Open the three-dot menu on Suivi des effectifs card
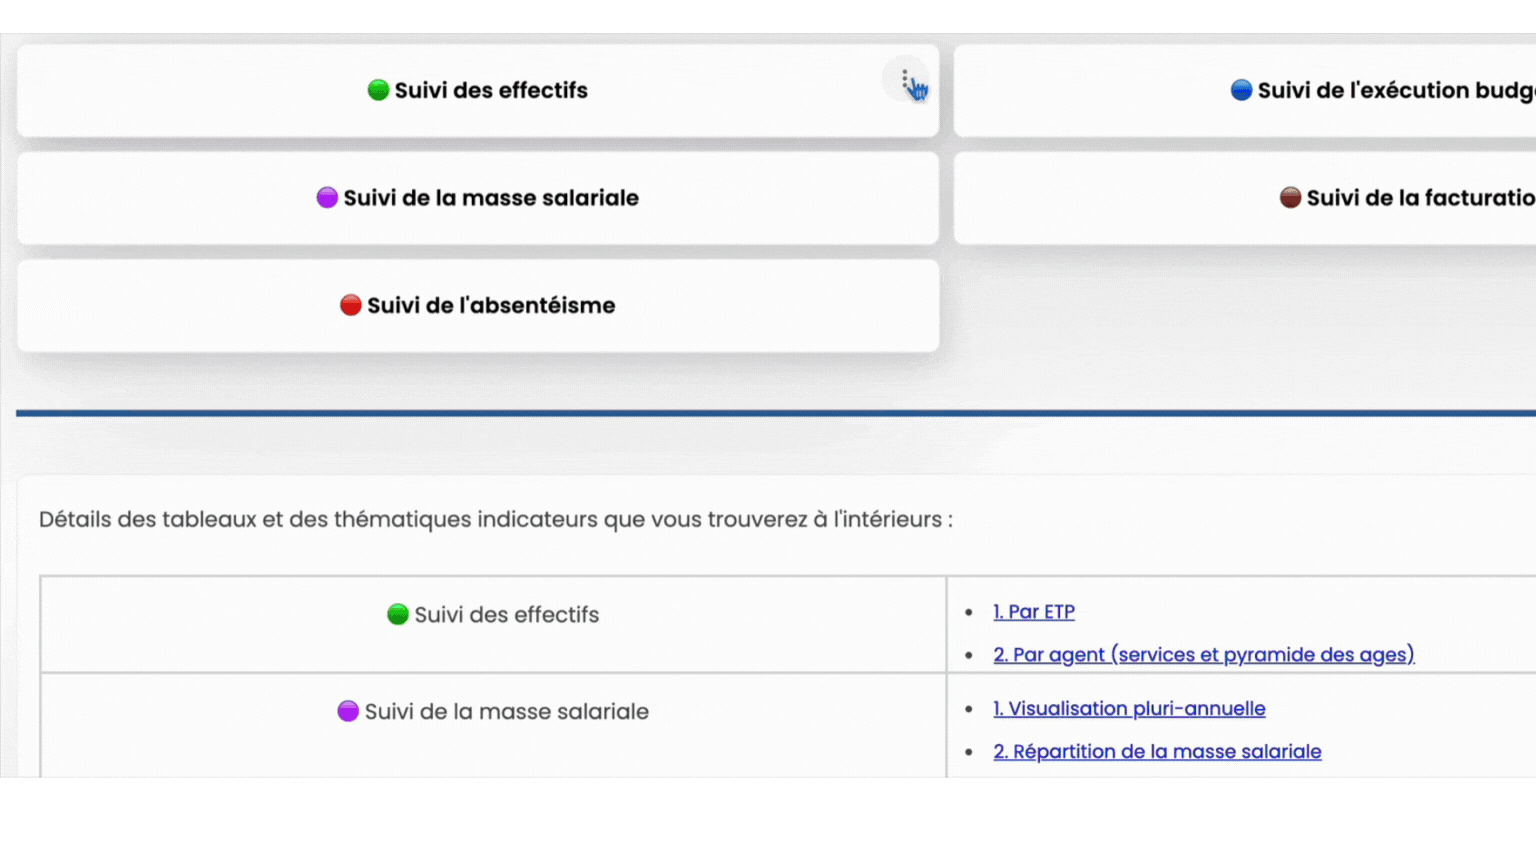The height and width of the screenshot is (864, 1536). 905,79
